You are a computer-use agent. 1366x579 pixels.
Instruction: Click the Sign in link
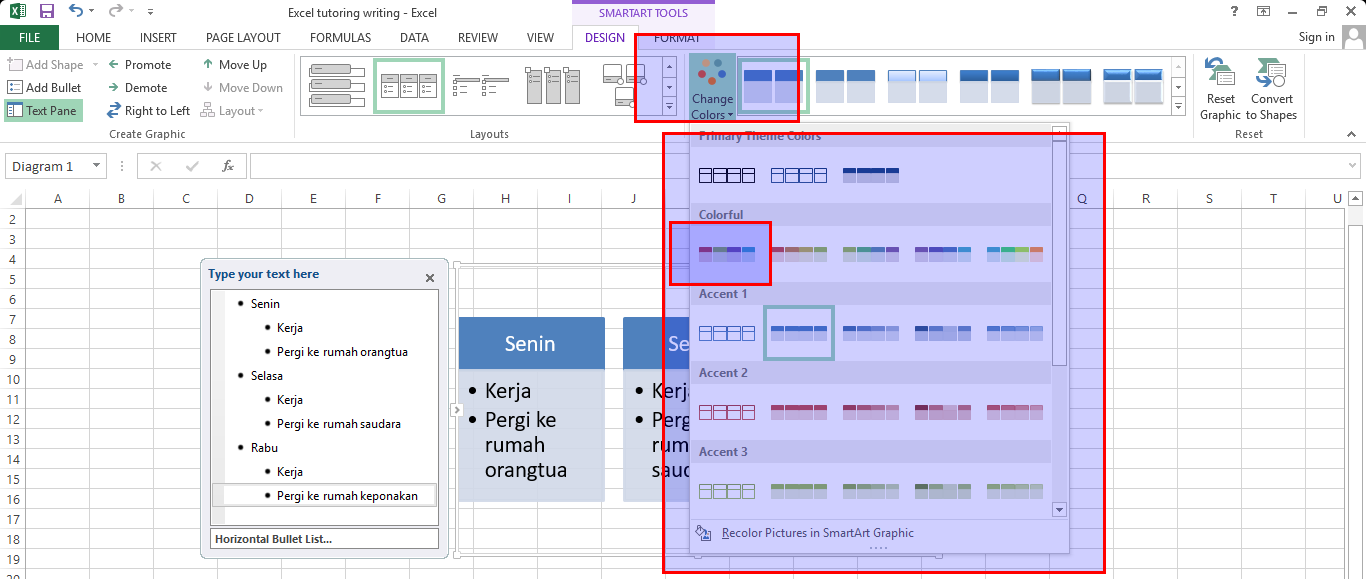1316,37
